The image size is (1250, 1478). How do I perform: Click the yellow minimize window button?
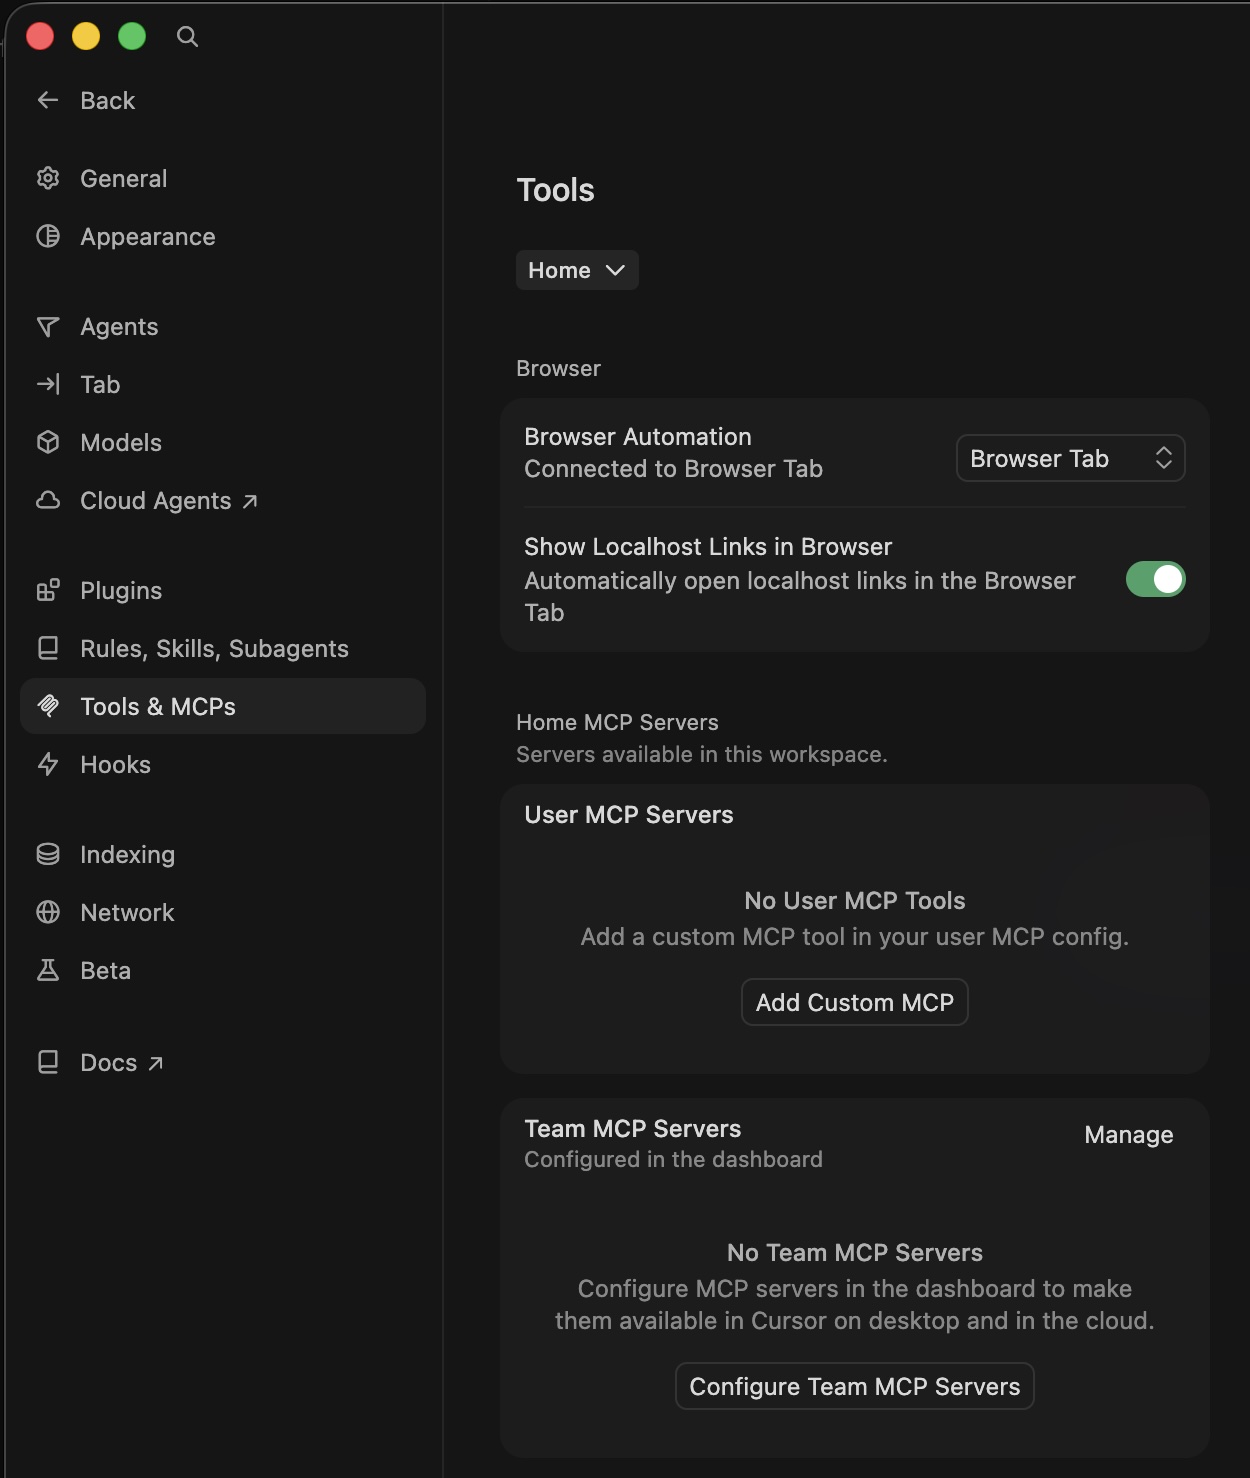point(86,36)
